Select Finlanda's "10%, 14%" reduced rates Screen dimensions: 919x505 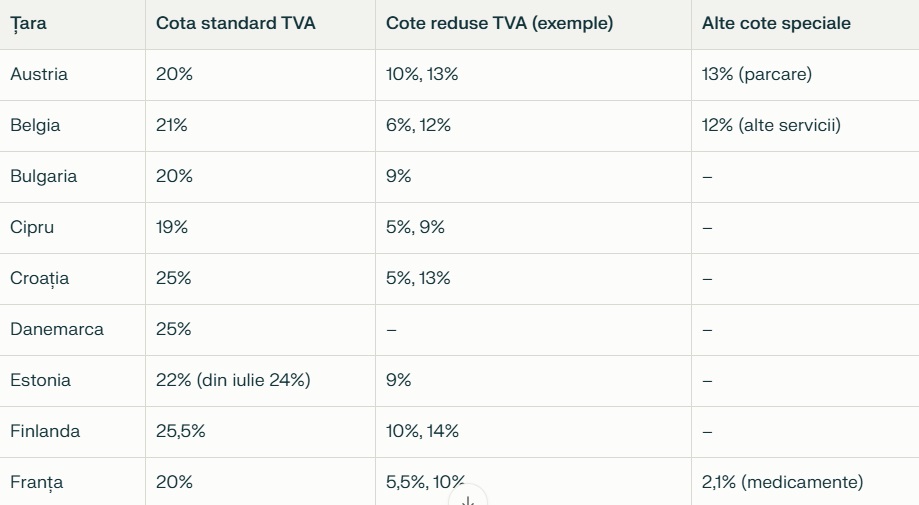click(x=422, y=432)
